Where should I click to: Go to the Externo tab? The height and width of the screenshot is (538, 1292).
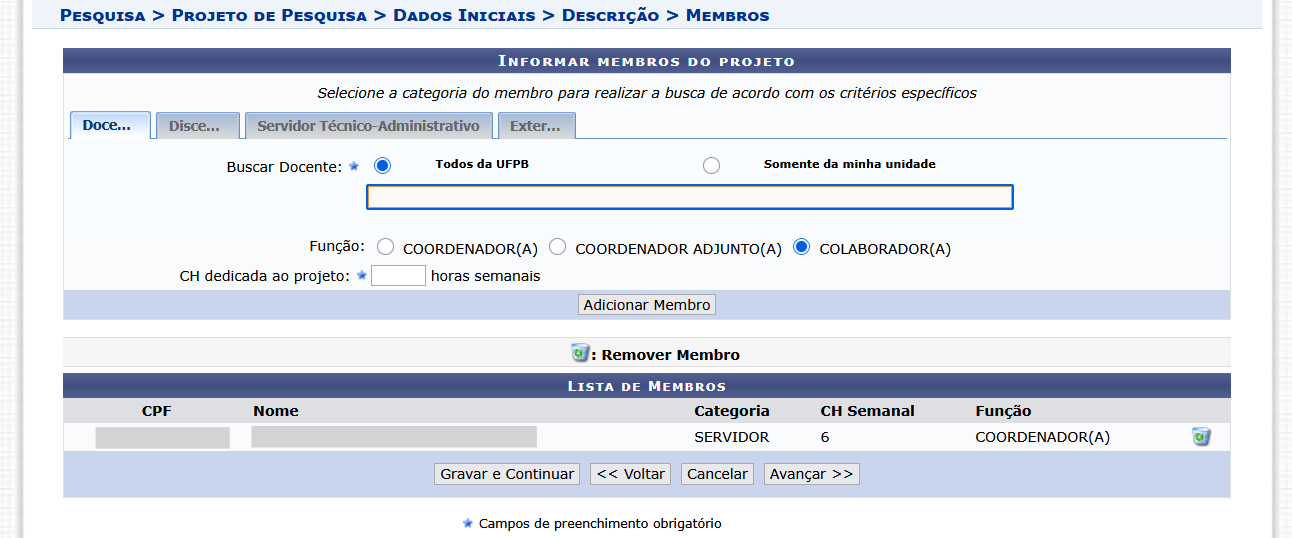(x=537, y=126)
